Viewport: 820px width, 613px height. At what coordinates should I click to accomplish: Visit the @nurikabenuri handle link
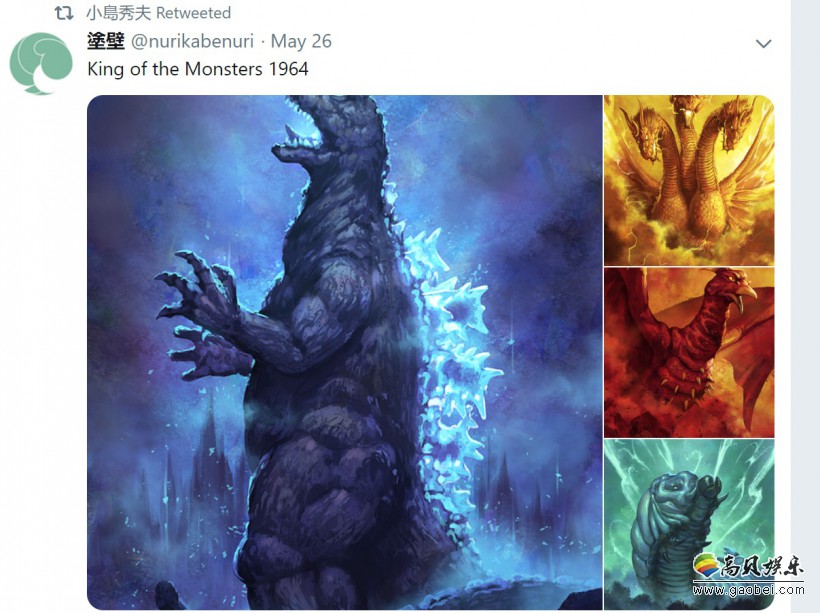point(192,41)
